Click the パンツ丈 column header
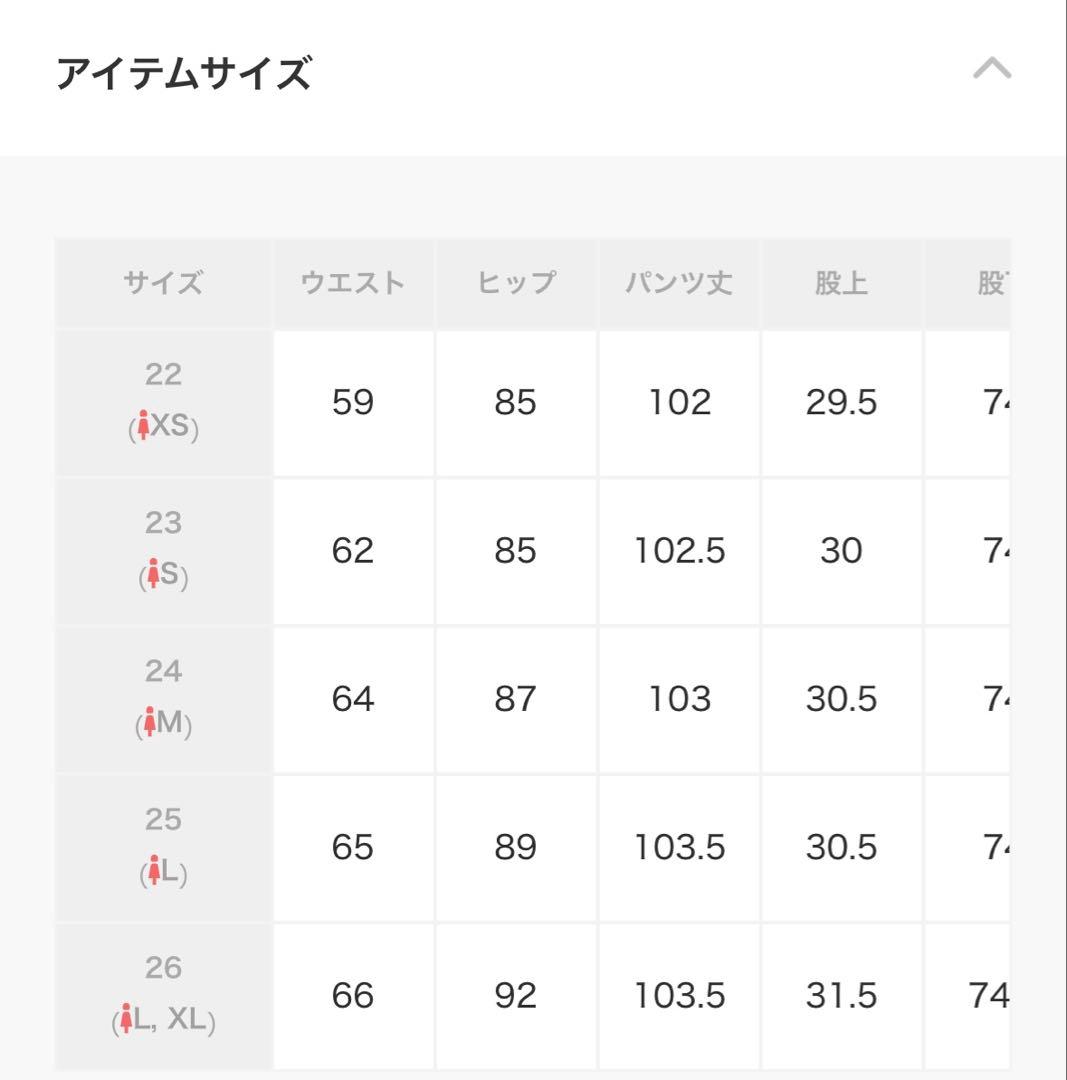Viewport: 1067px width, 1080px height. tap(679, 282)
